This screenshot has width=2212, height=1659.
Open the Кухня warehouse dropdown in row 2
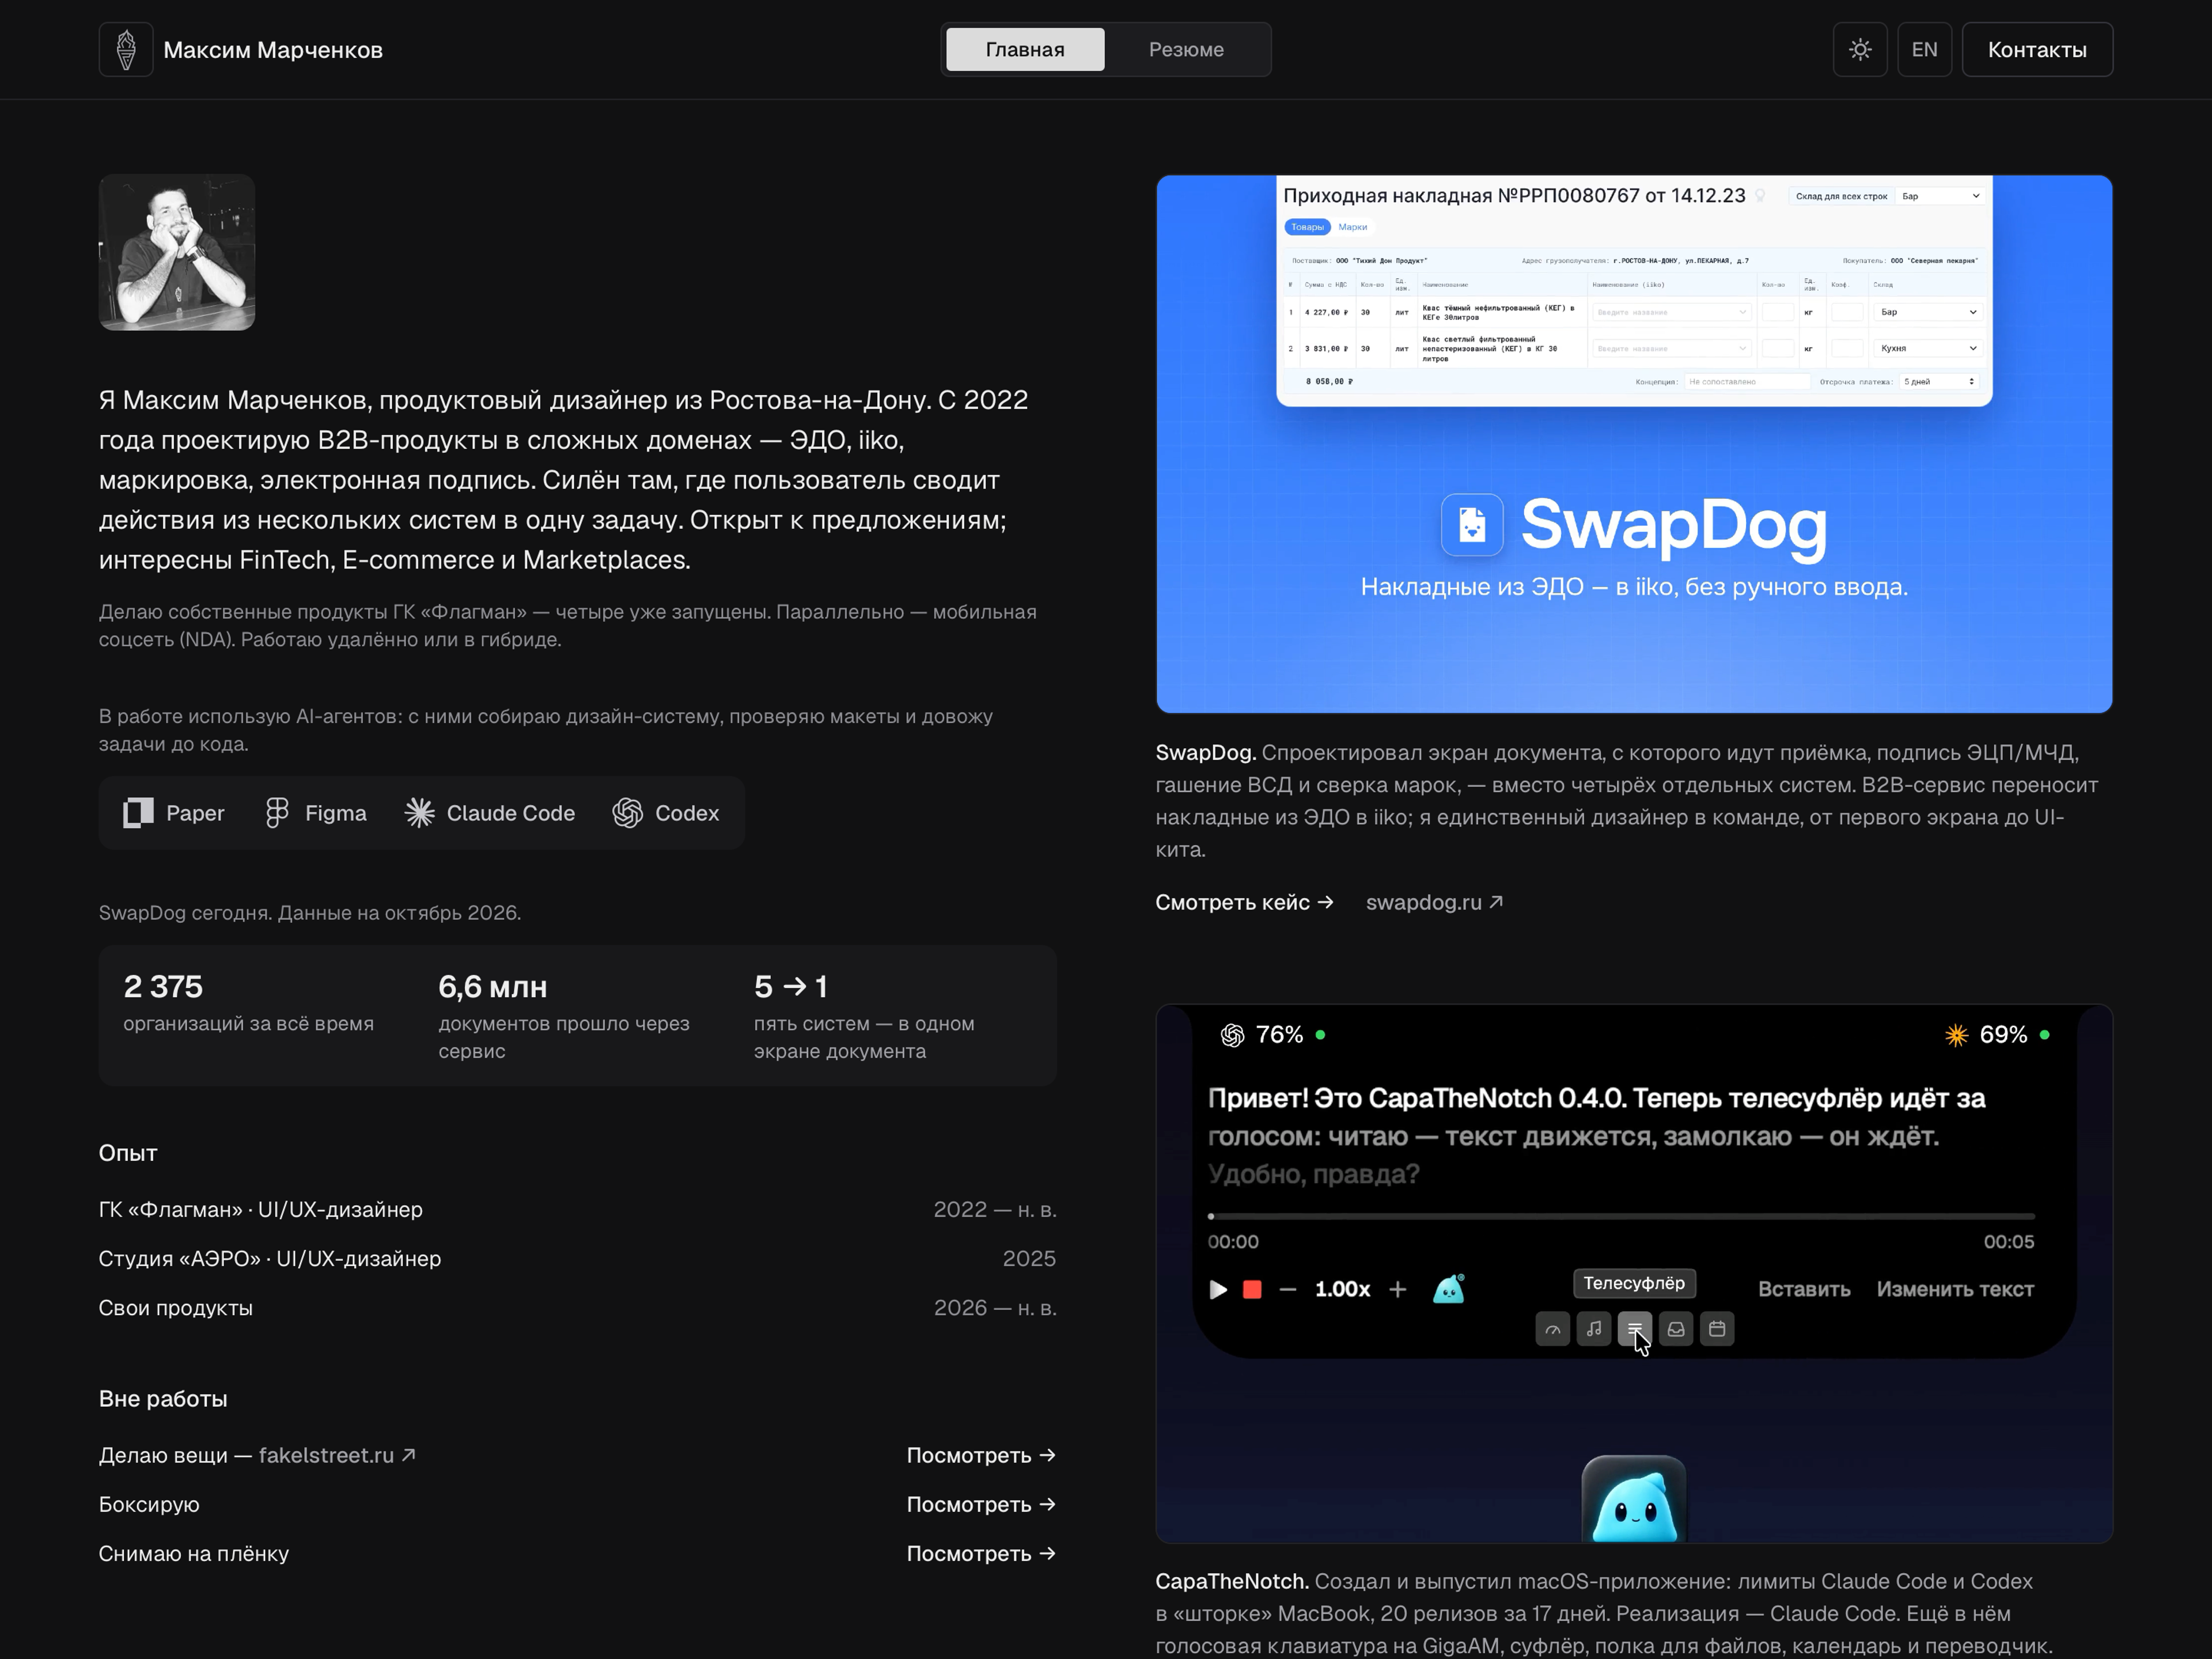click(1928, 348)
